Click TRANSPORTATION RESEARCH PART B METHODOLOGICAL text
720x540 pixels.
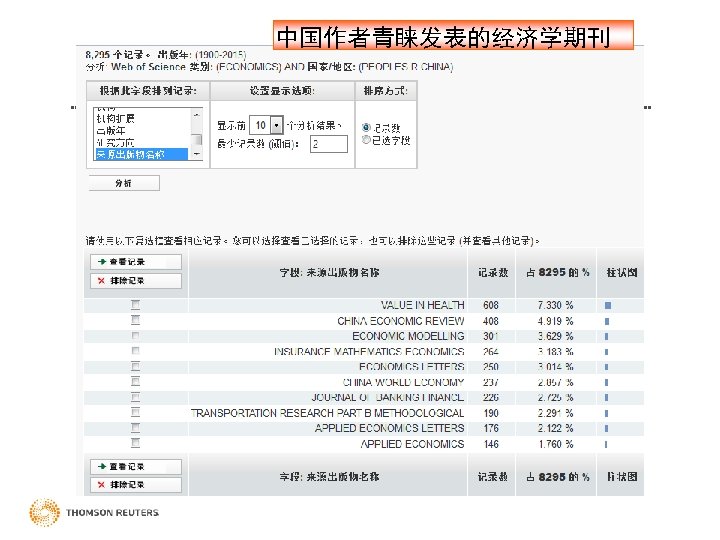[x=327, y=413]
